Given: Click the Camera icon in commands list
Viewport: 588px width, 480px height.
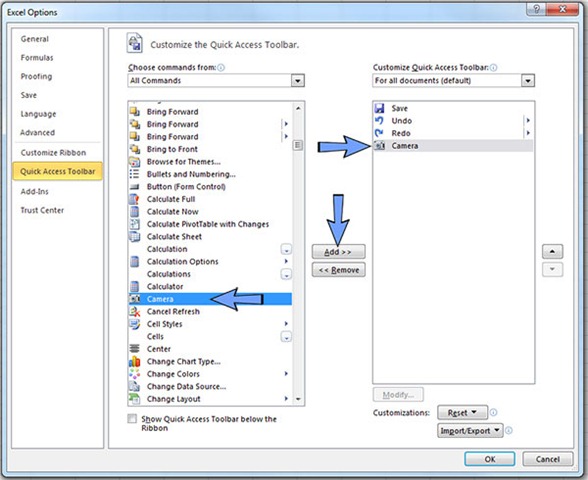Looking at the screenshot, I should click(x=135, y=299).
